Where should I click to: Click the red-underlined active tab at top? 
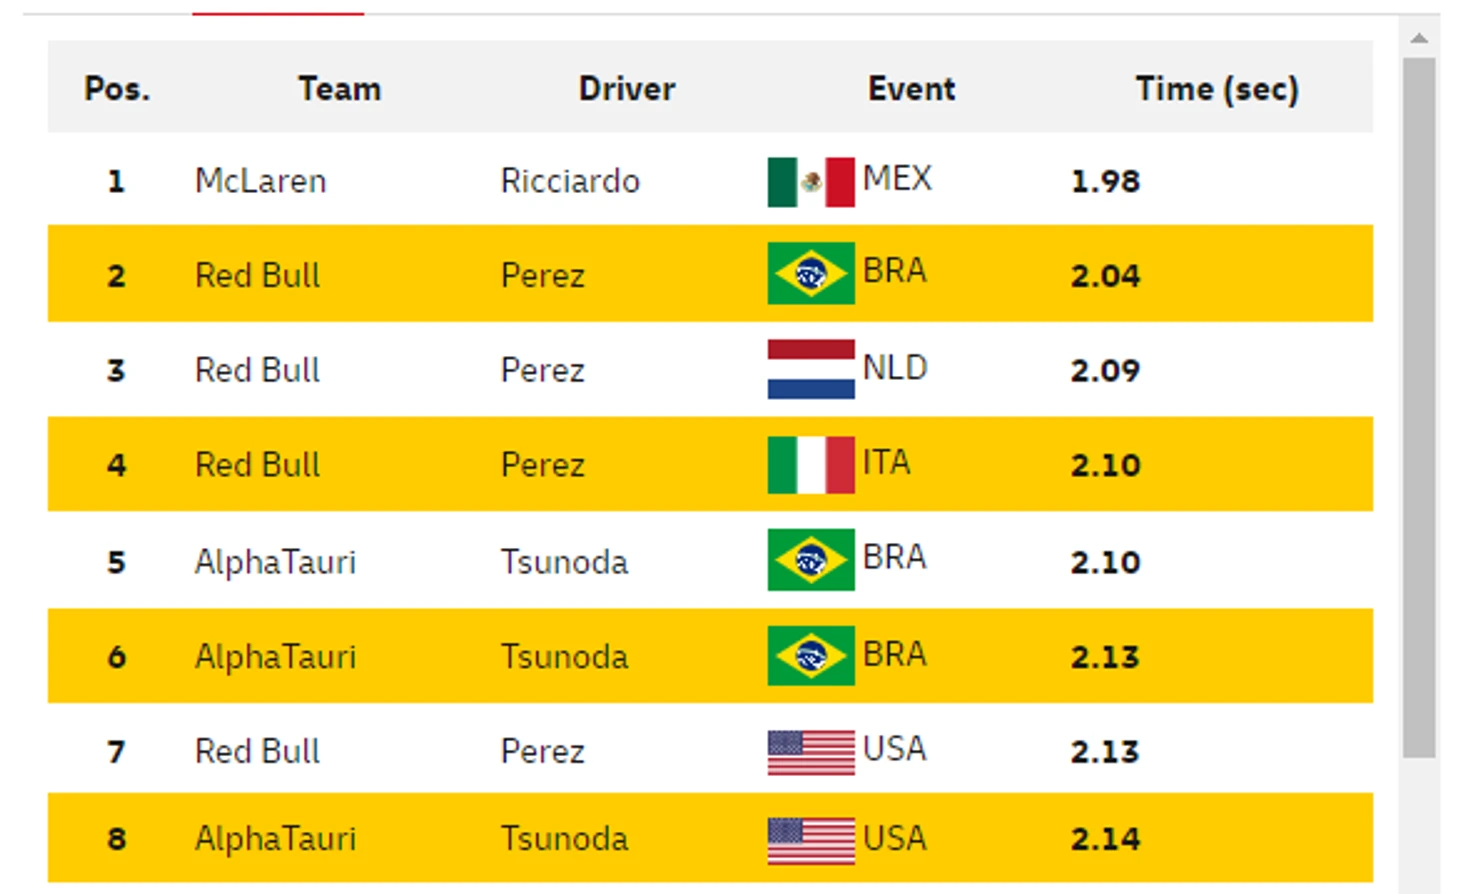point(278,8)
